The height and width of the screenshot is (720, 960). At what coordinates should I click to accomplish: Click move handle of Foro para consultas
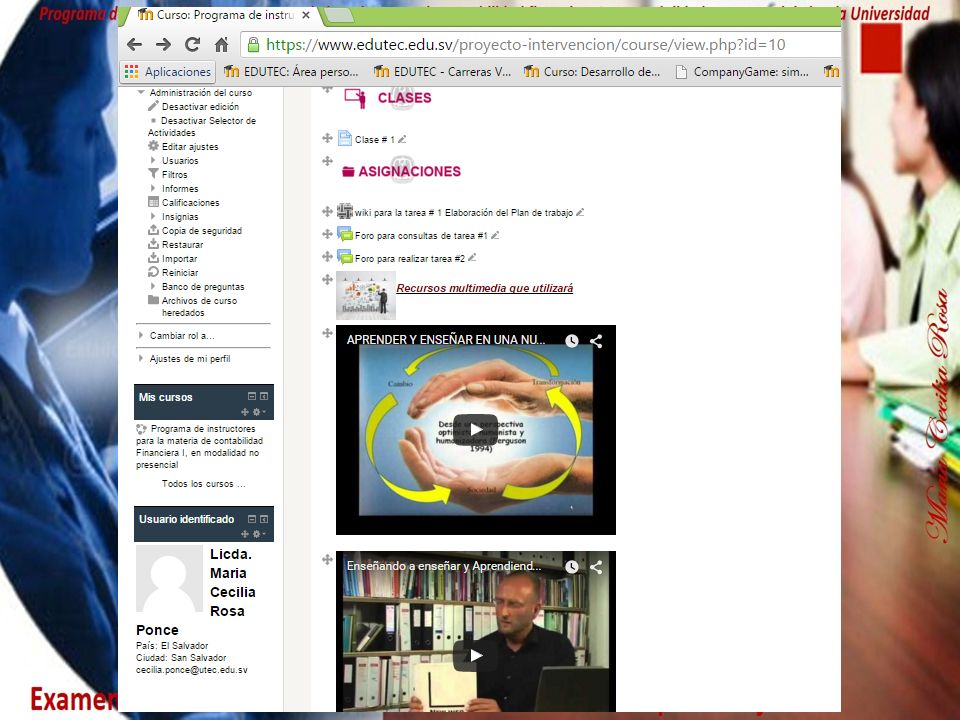pos(328,234)
